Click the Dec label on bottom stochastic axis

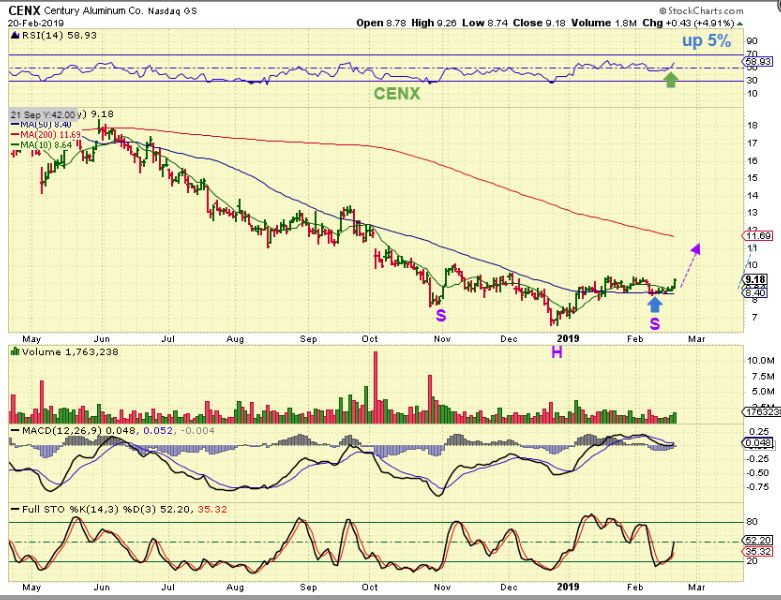(x=509, y=587)
